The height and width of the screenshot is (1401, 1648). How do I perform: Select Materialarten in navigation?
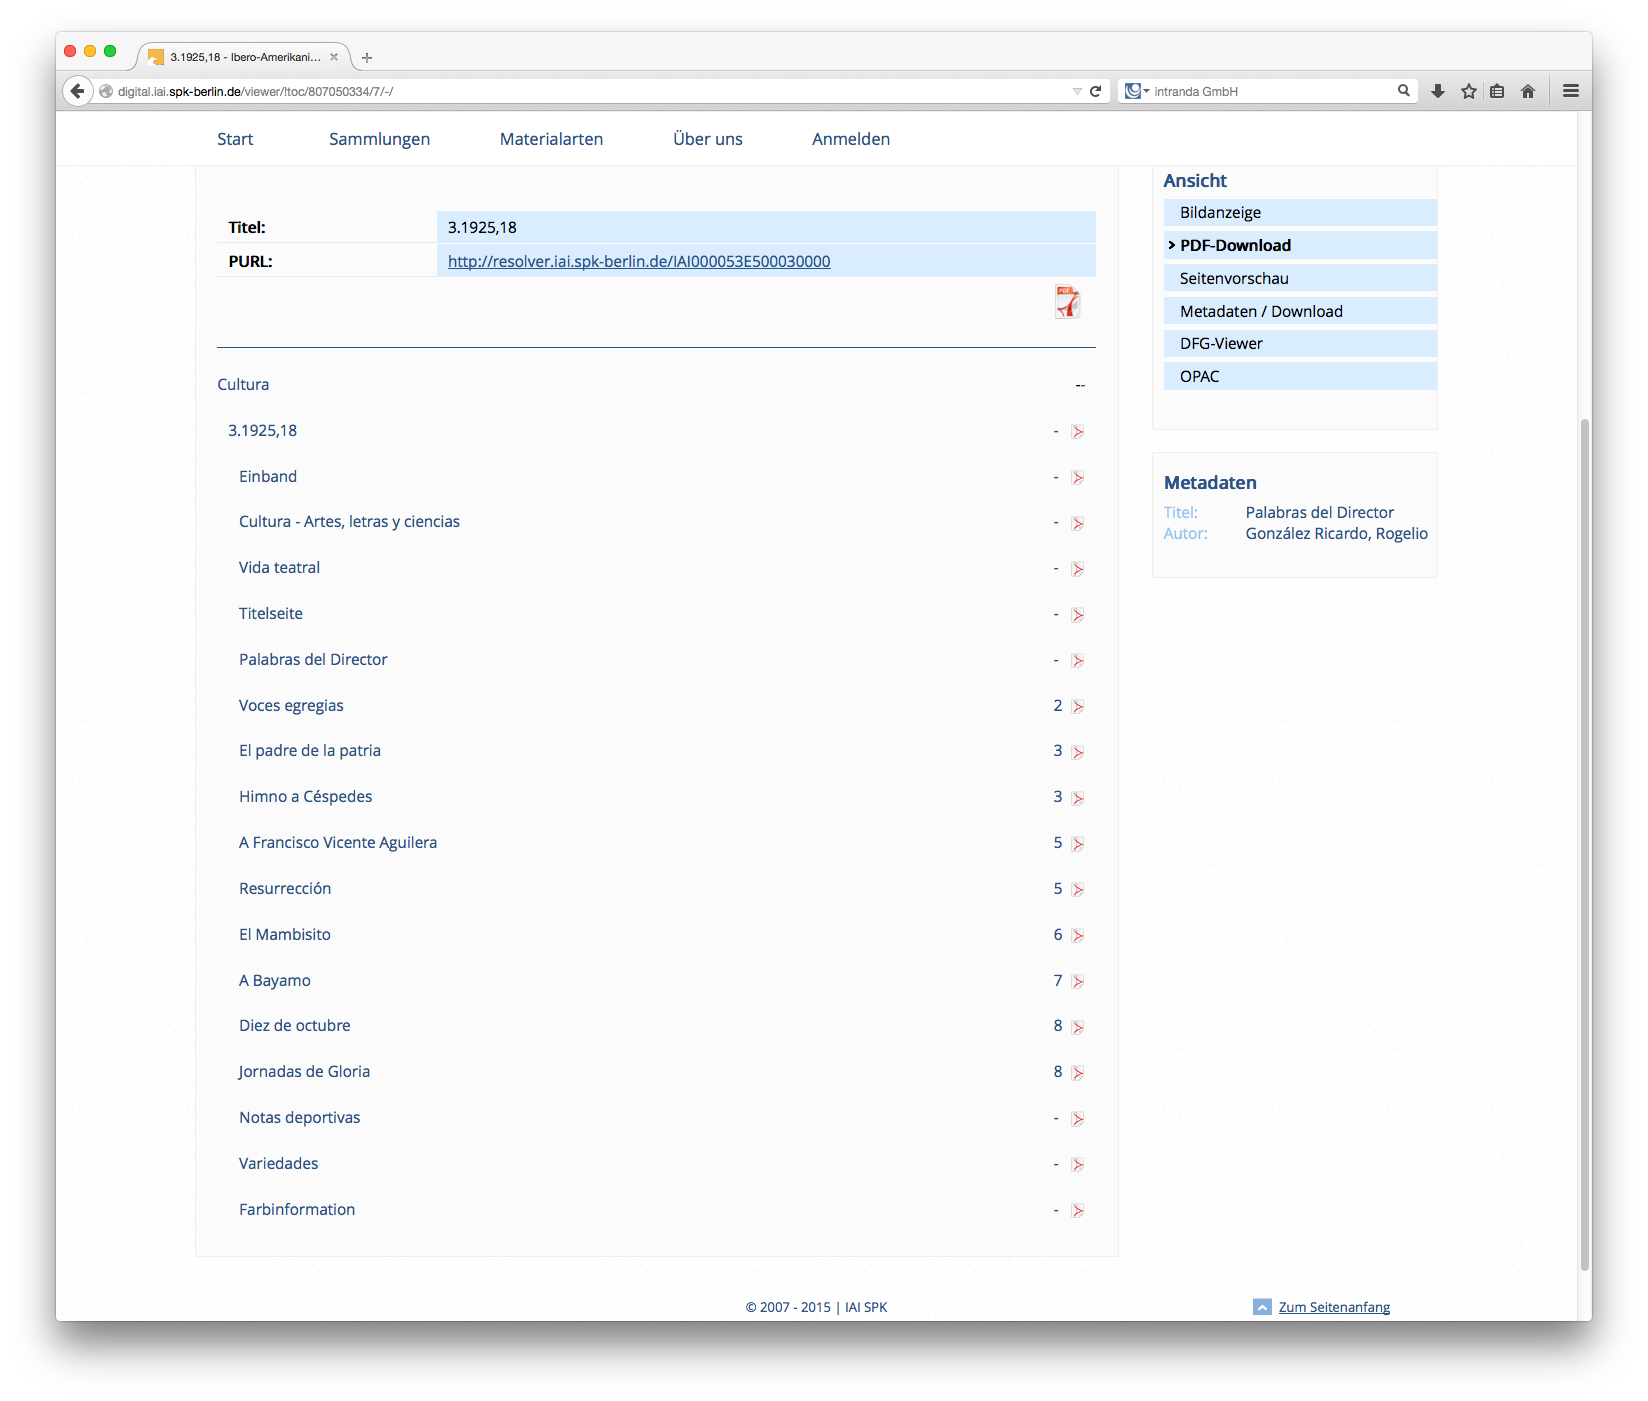[551, 139]
